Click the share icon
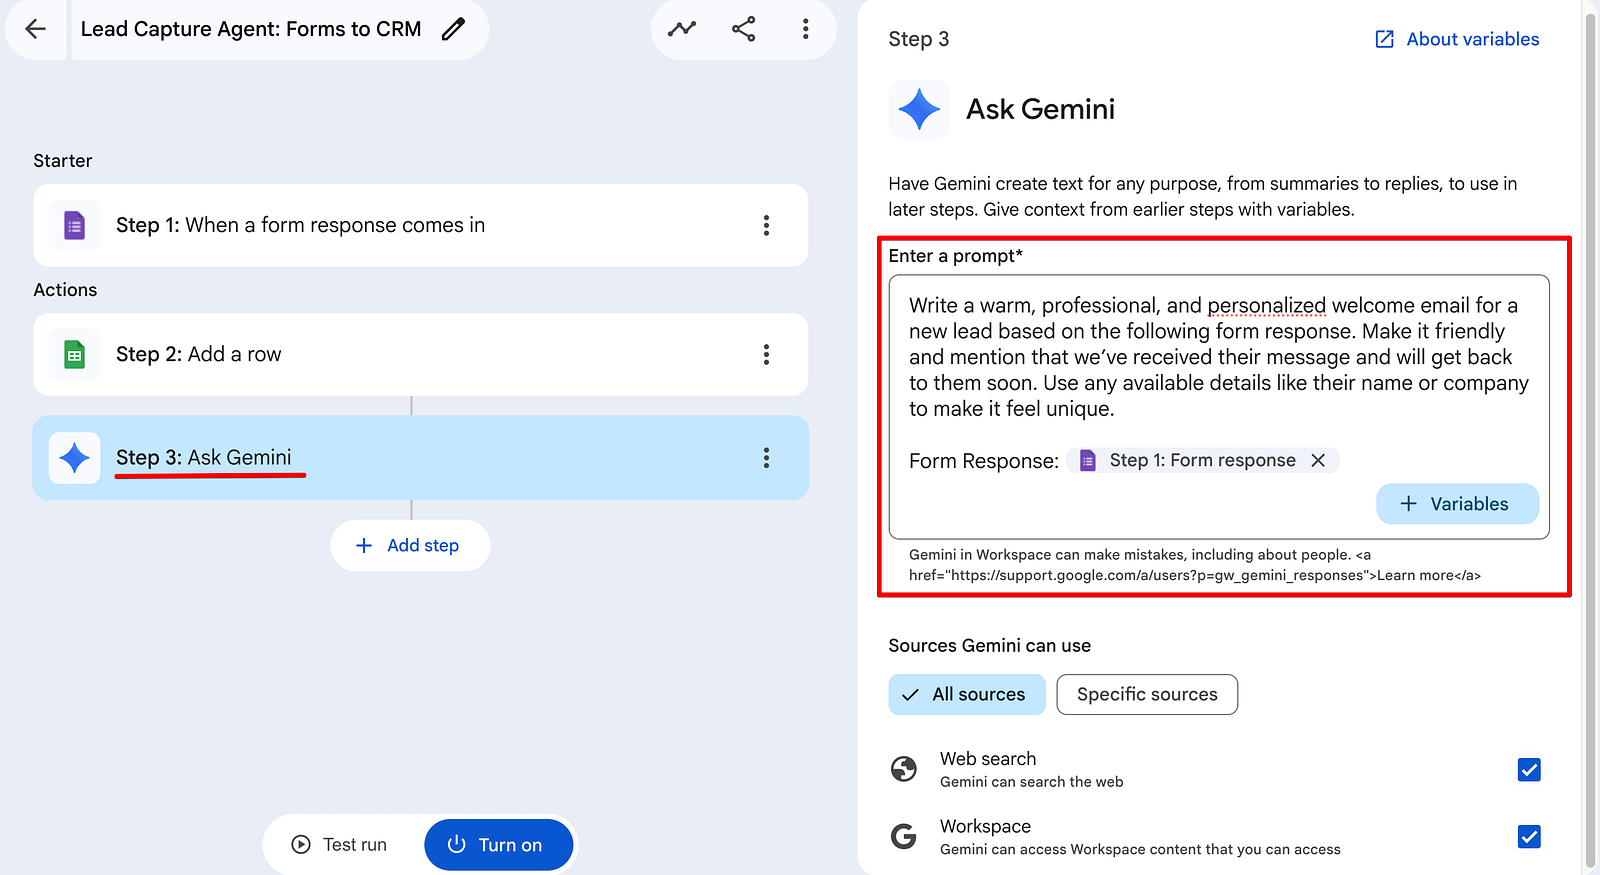The height and width of the screenshot is (875, 1600). point(744,29)
